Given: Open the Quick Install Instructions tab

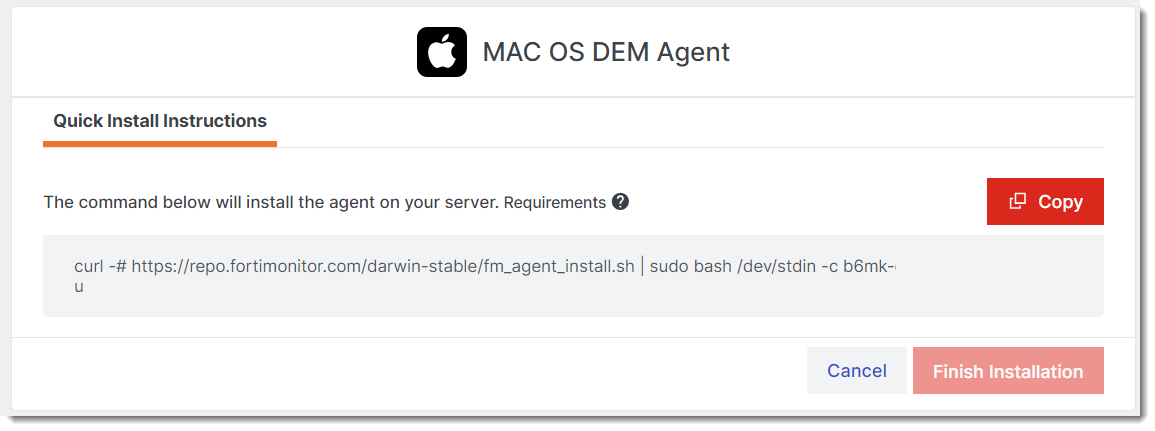Looking at the screenshot, I should click(160, 121).
